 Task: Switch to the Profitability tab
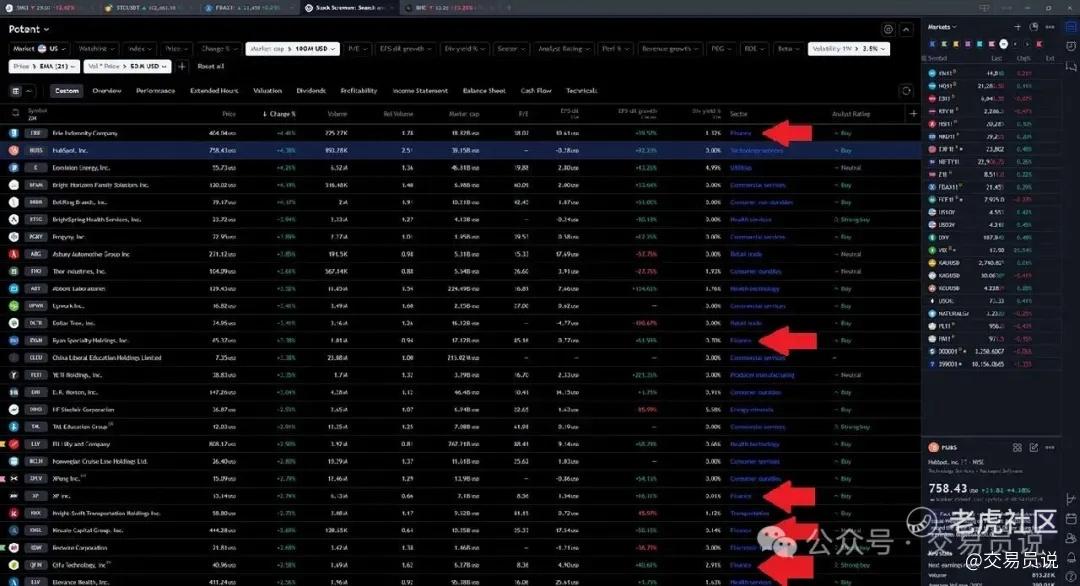(x=359, y=91)
